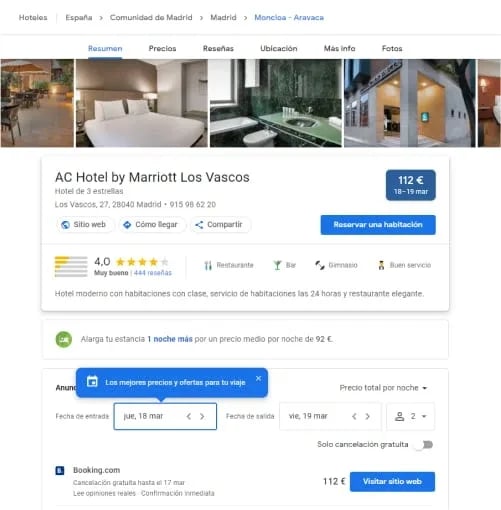Click the AC Hotel by Marriott Los Vascos title

152,177
